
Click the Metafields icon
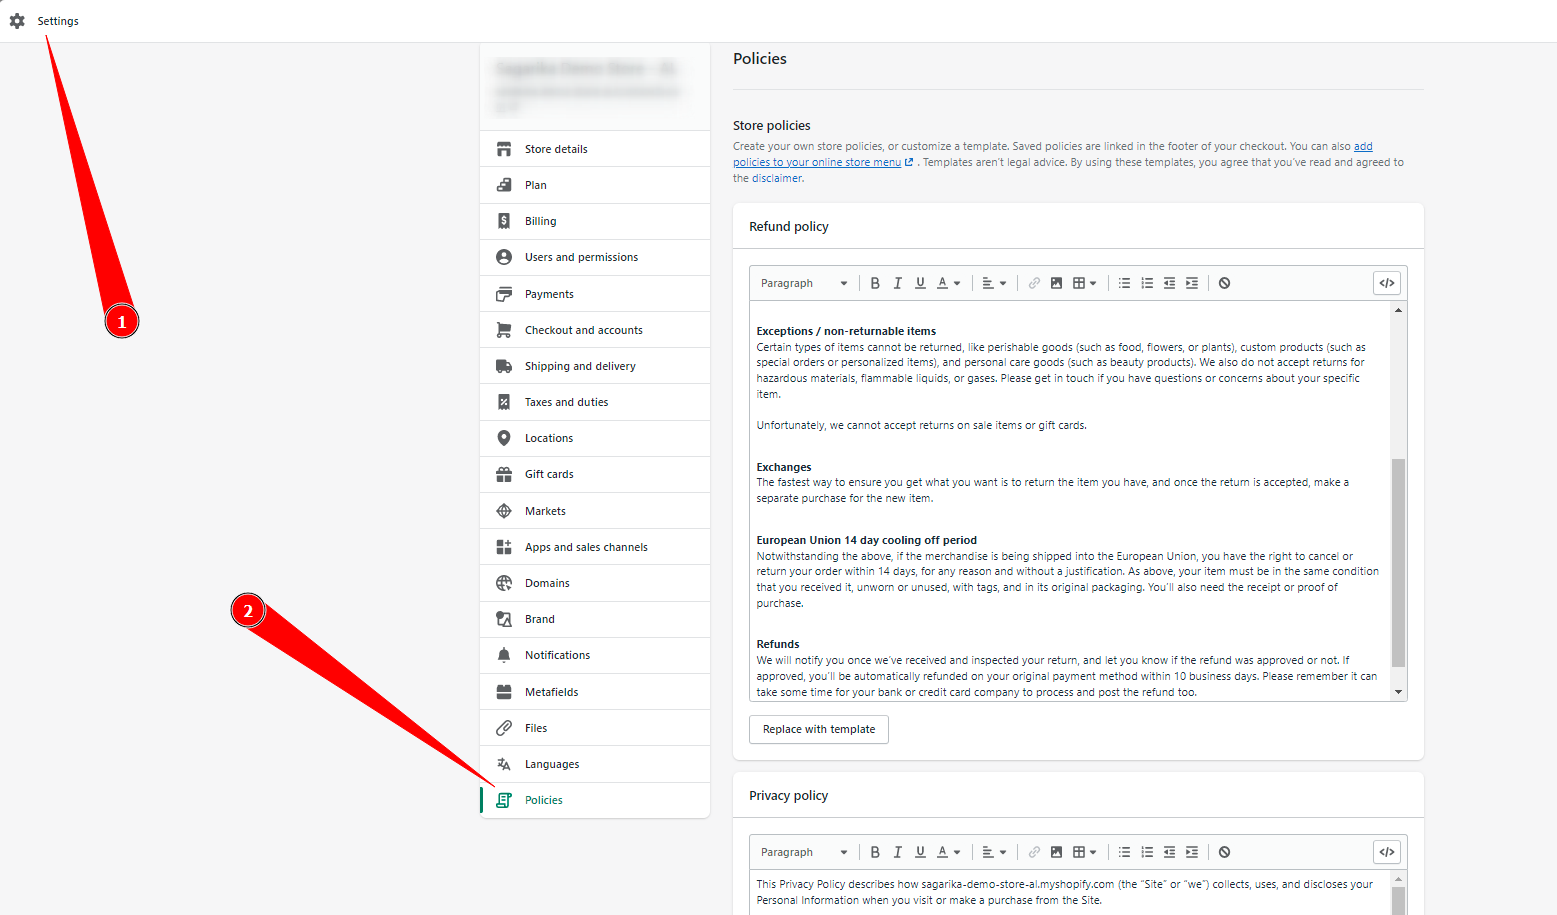[x=504, y=692]
